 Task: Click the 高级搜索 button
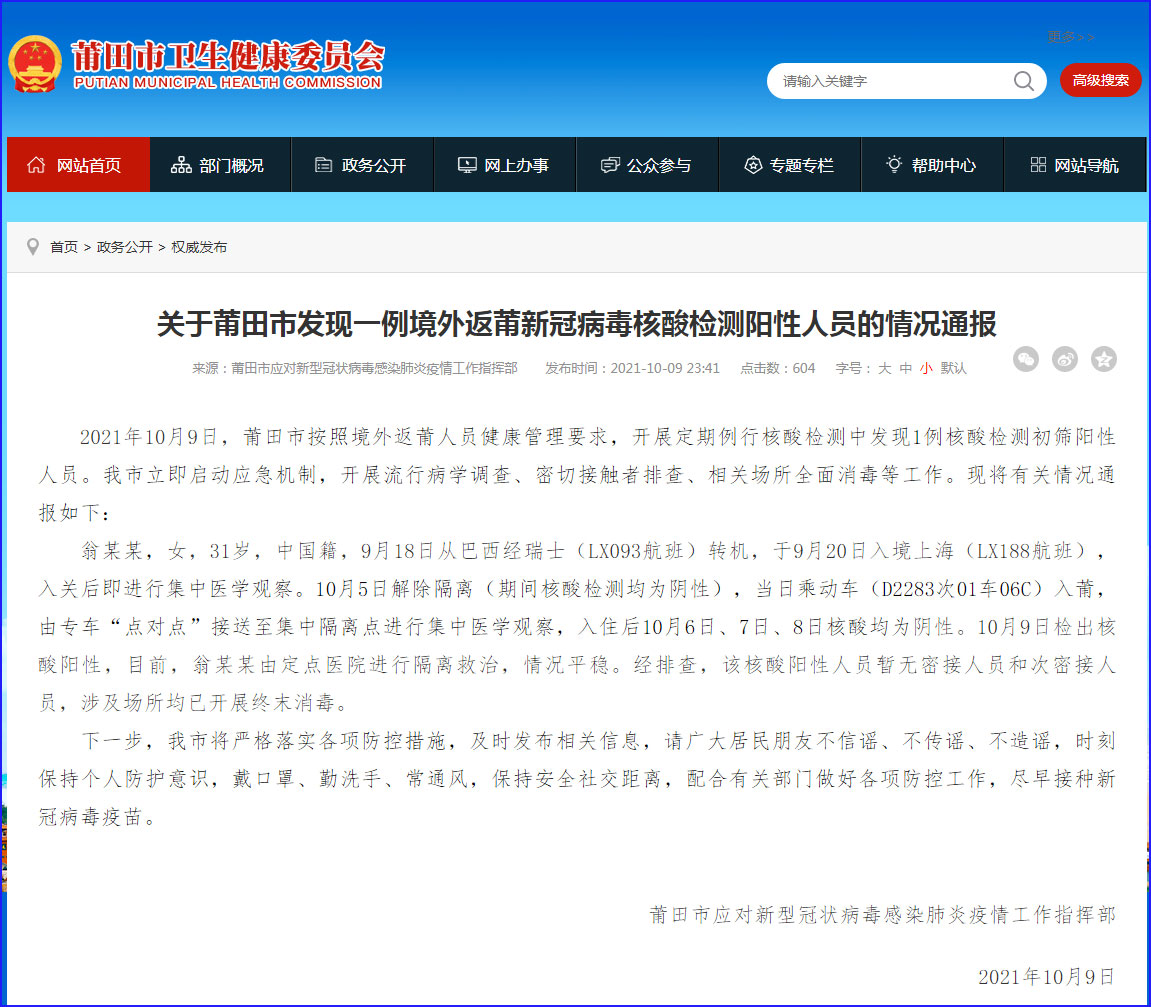[x=1100, y=81]
